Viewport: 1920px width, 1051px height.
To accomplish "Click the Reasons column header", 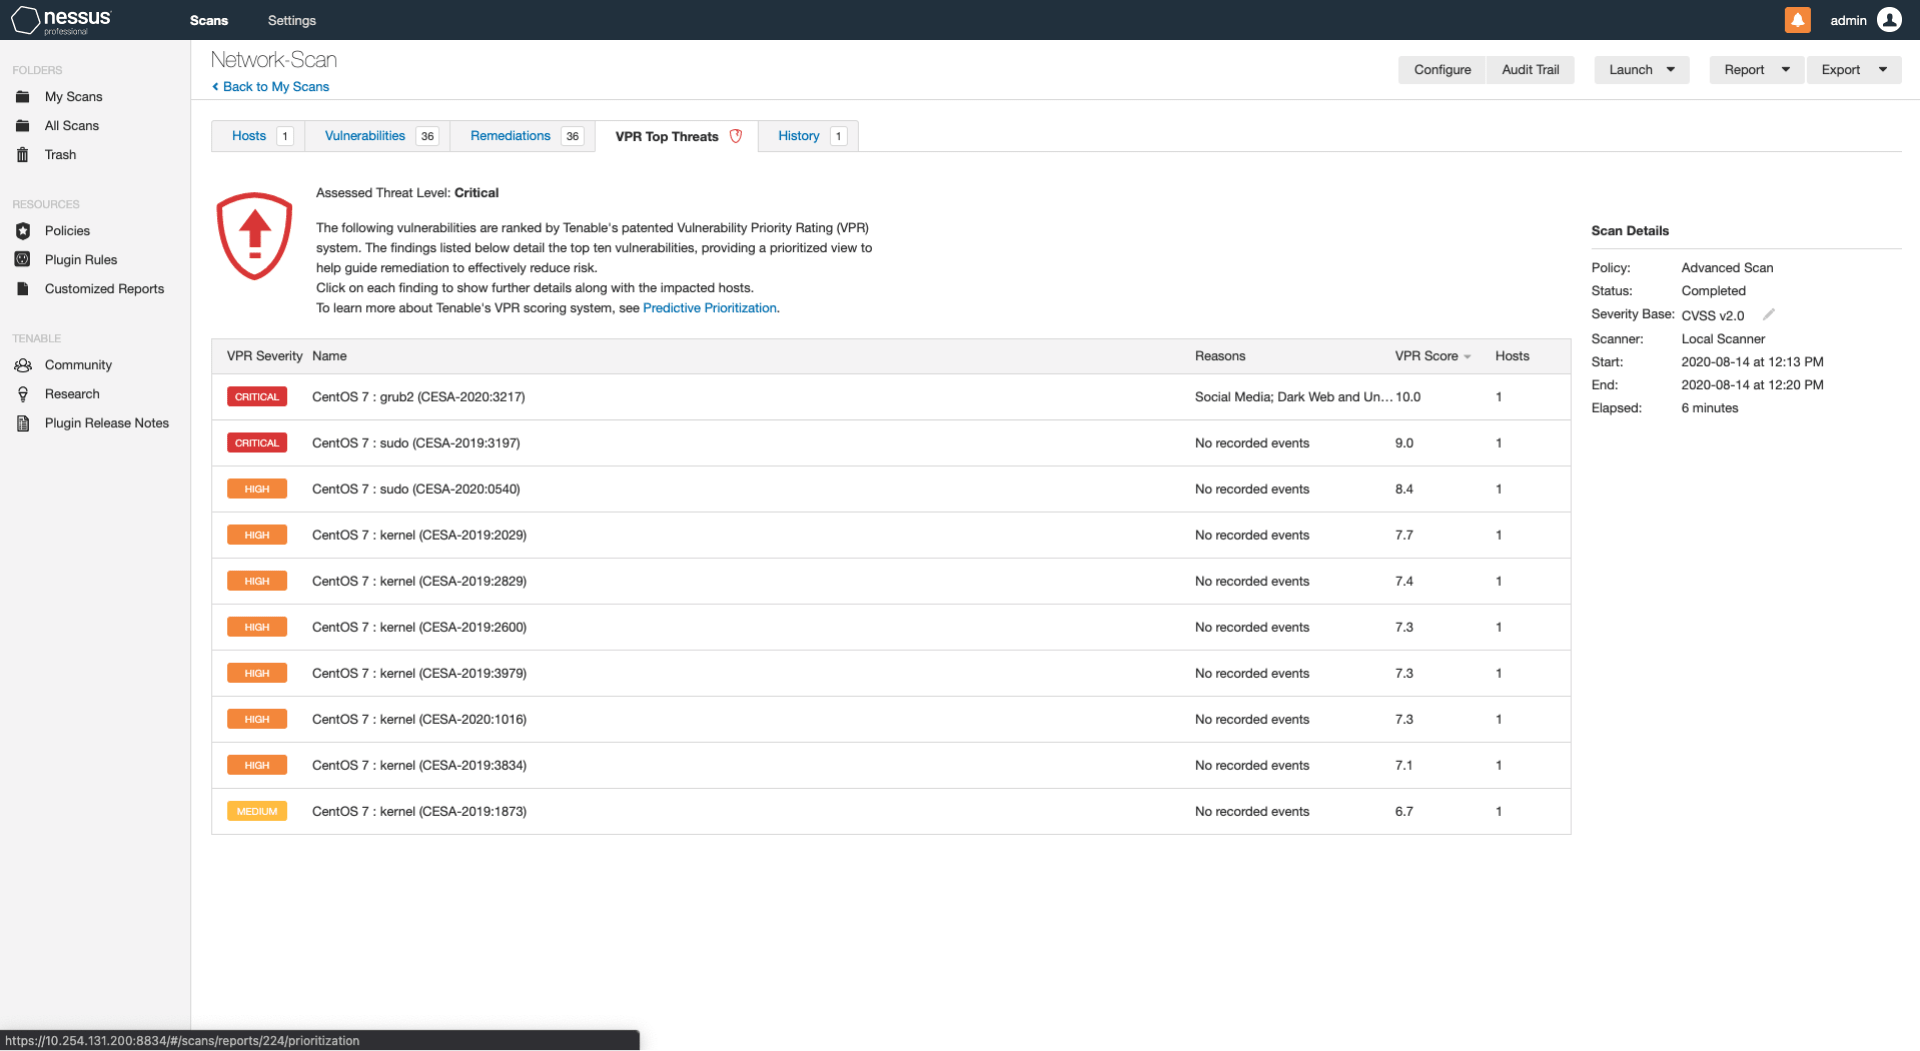I will 1220,356.
